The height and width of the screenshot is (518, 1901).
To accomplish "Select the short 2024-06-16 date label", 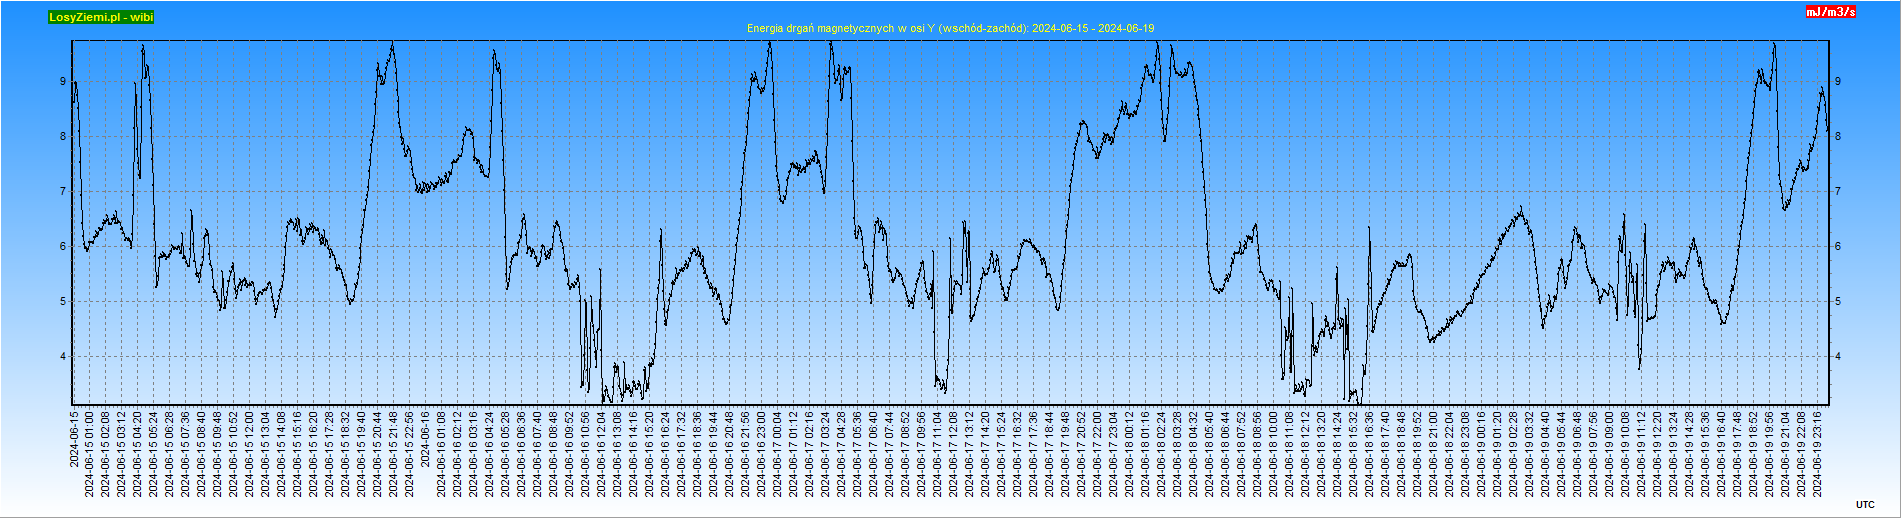I will click(426, 438).
